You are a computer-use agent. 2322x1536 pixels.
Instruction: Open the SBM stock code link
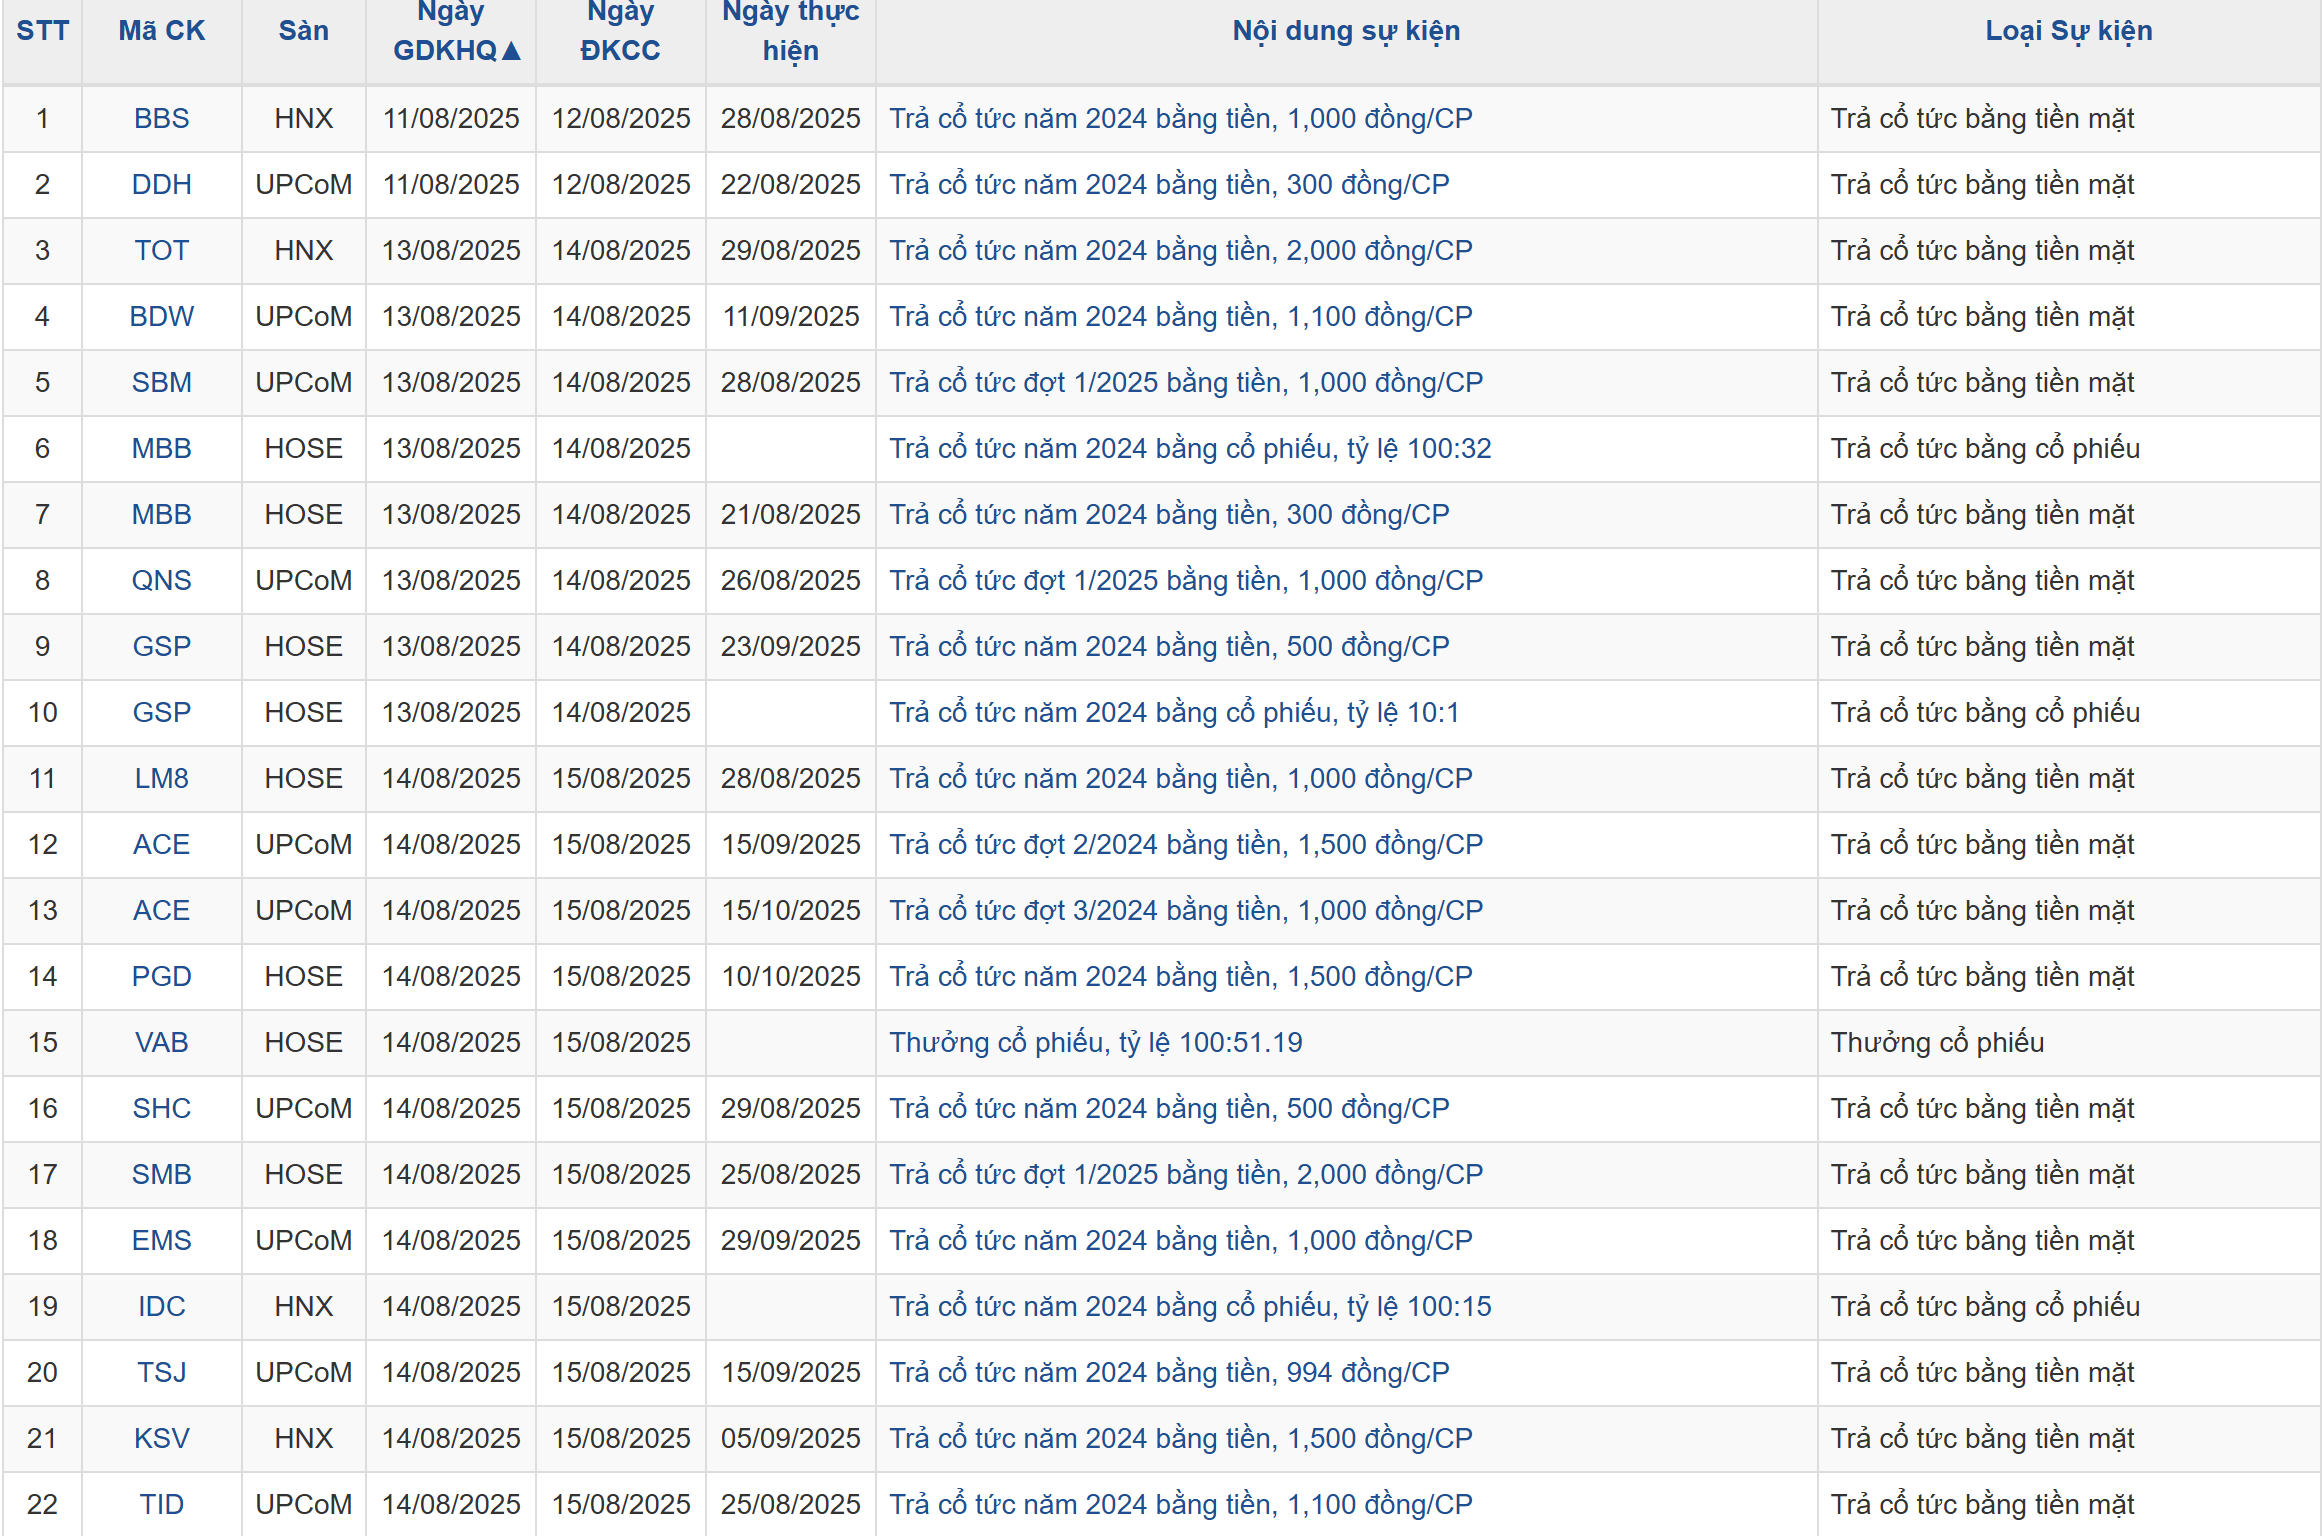161,383
